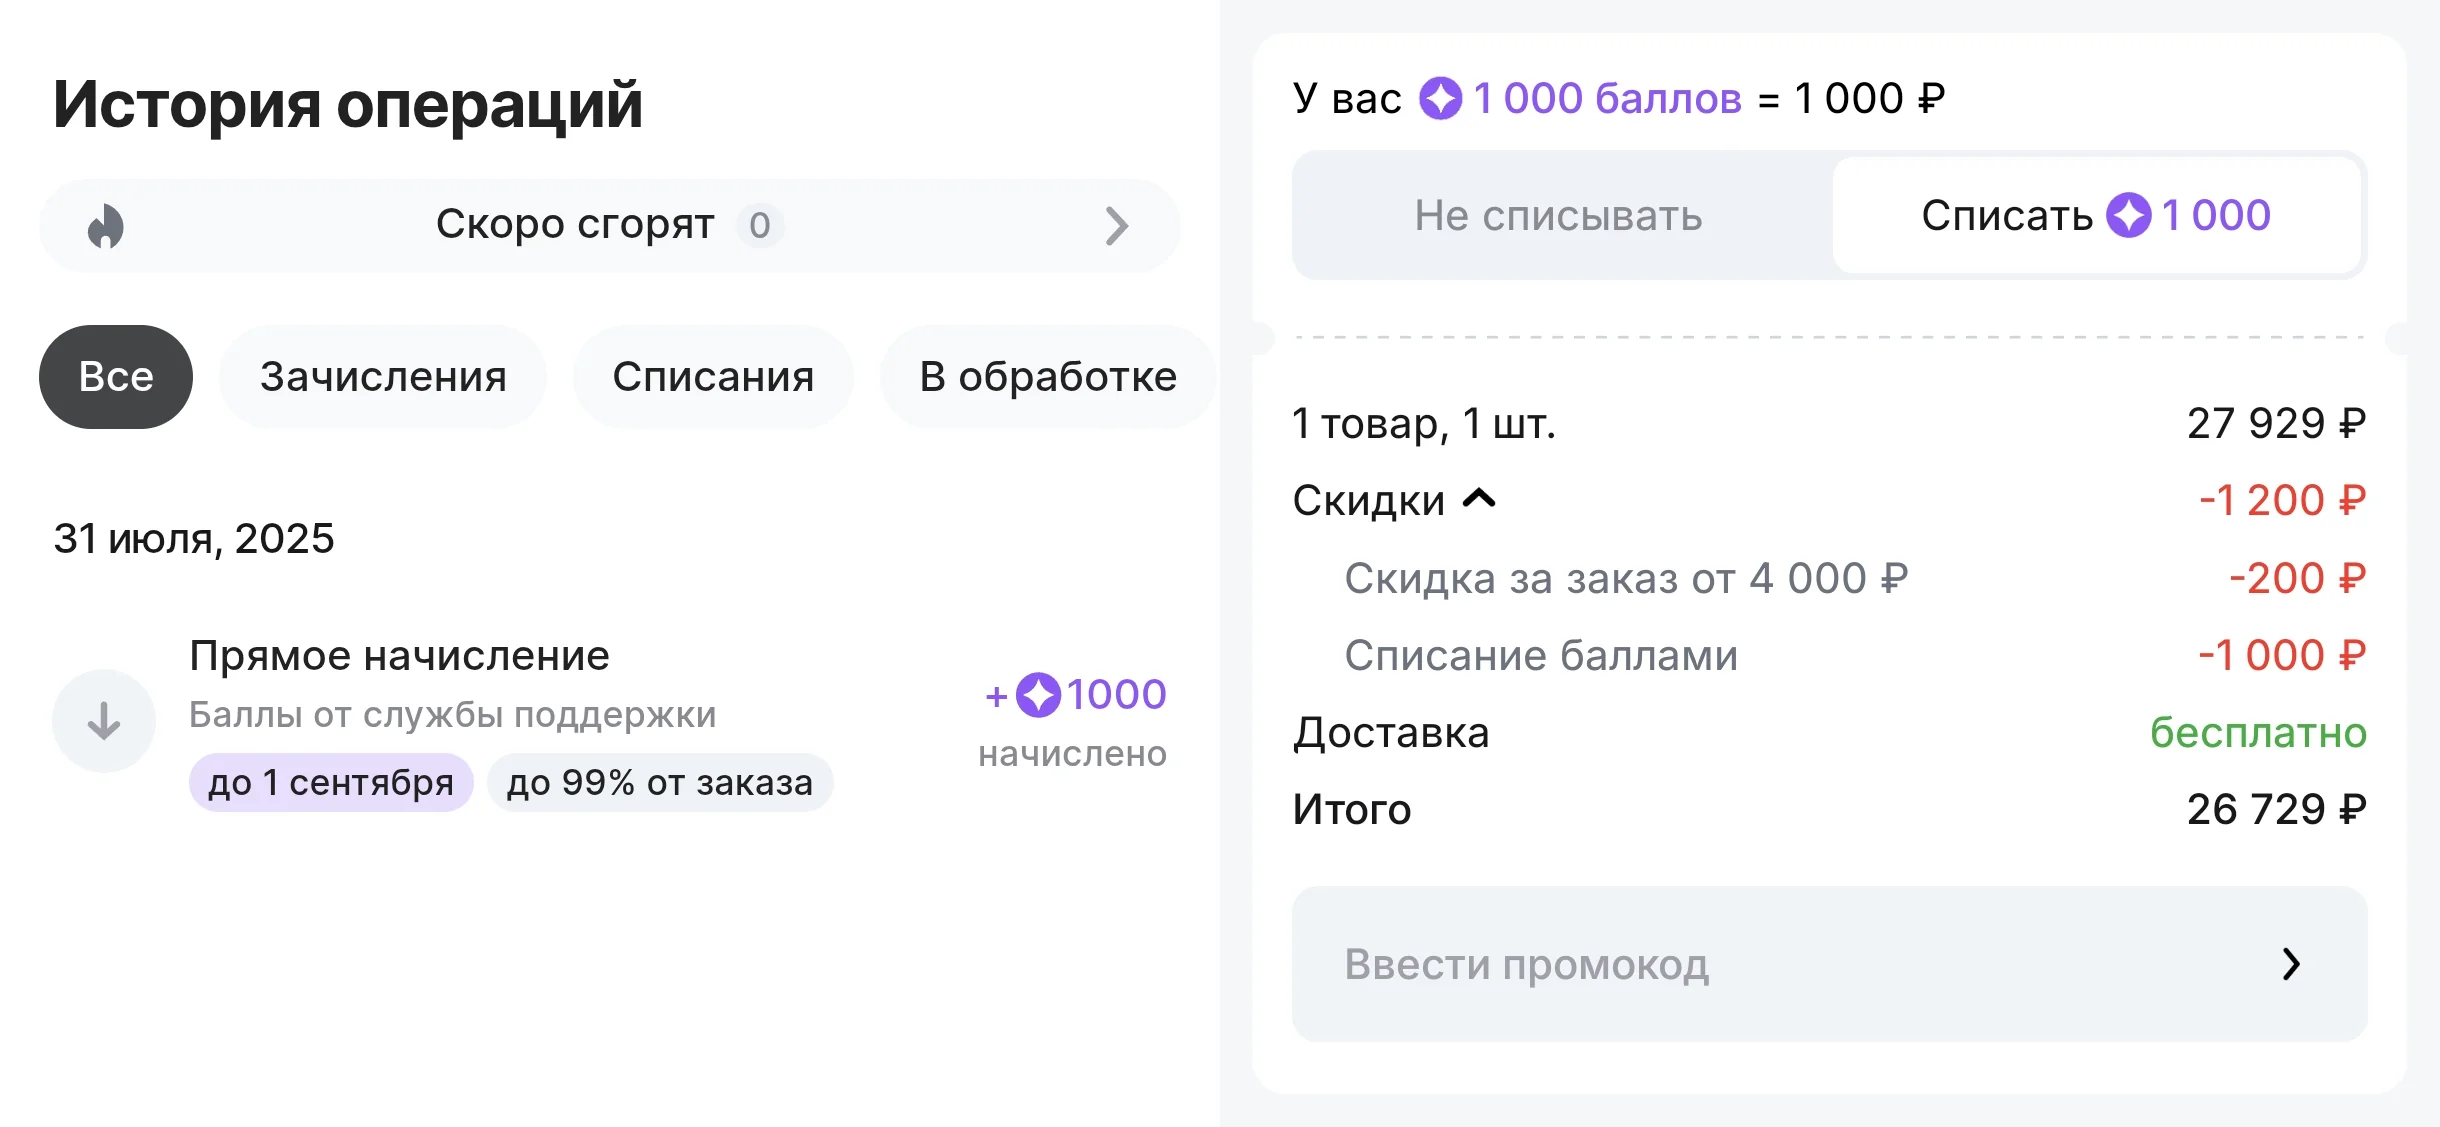Image resolution: width=2440 pixels, height=1127 pixels.
Task: Click the points icon beside "+1000"
Action: 1040,695
